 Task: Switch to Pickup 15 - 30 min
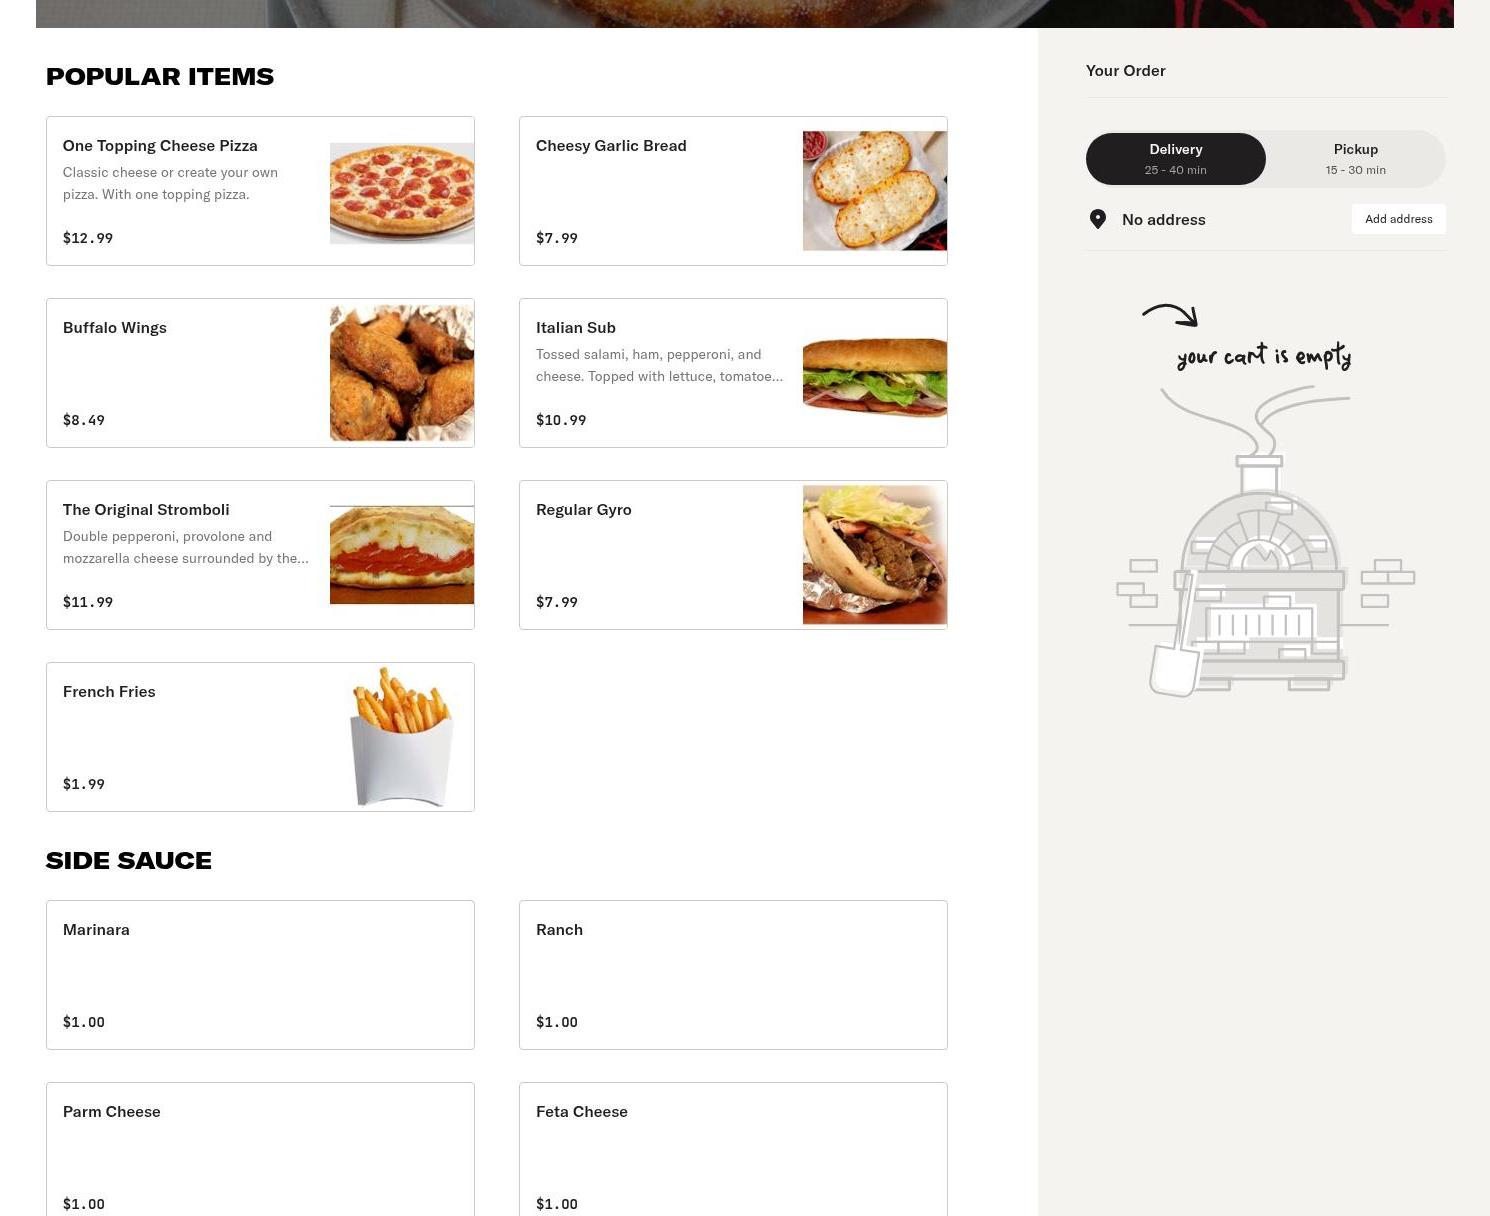pyautogui.click(x=1356, y=159)
